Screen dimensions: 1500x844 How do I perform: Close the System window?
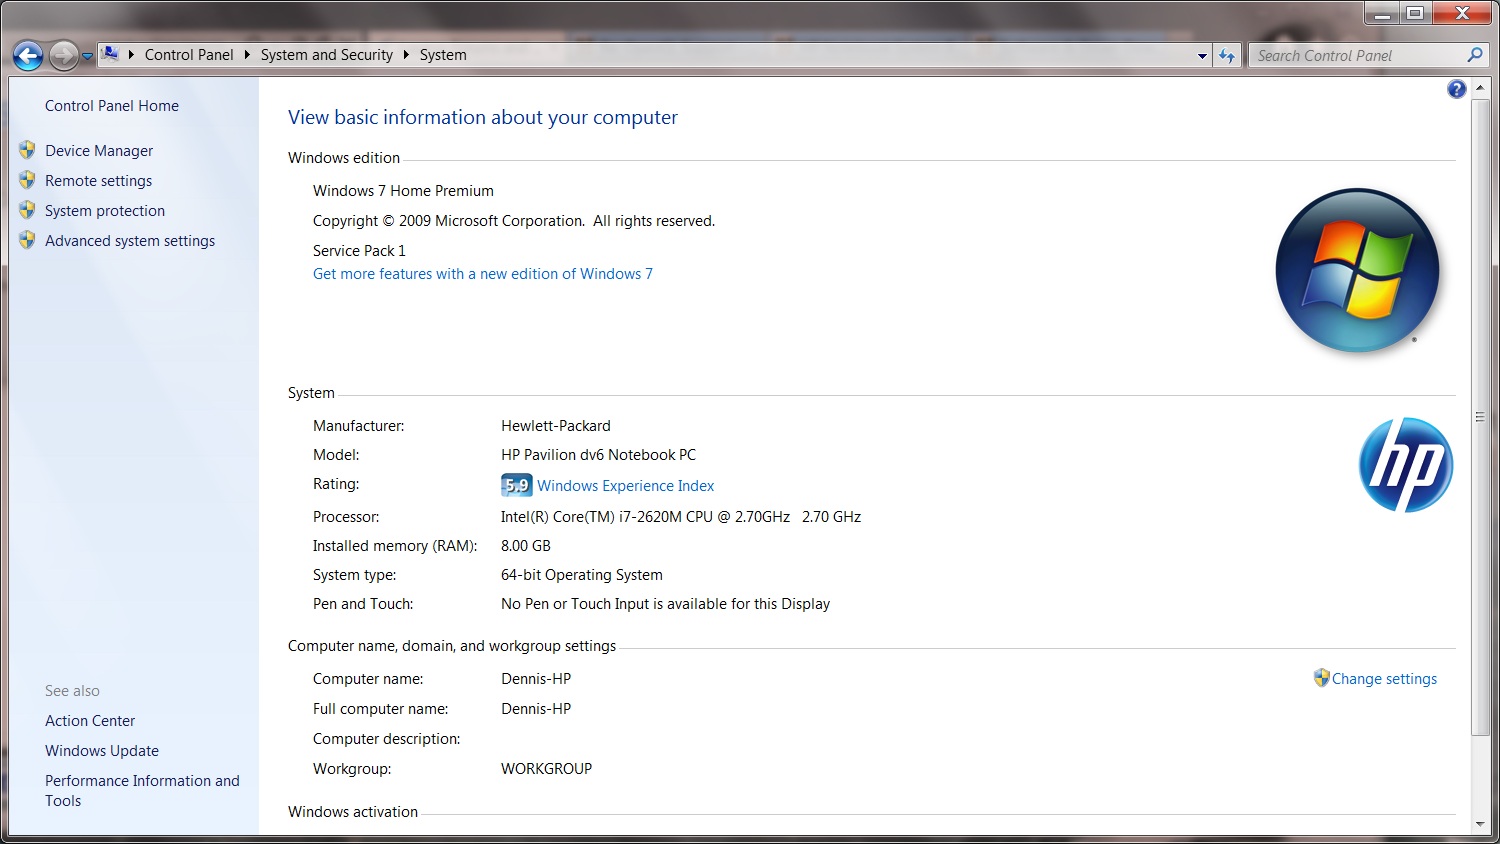[1462, 13]
